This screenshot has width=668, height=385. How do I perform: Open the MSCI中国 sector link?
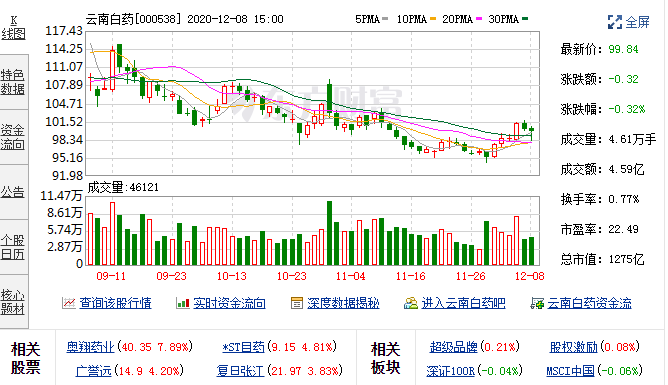570,371
